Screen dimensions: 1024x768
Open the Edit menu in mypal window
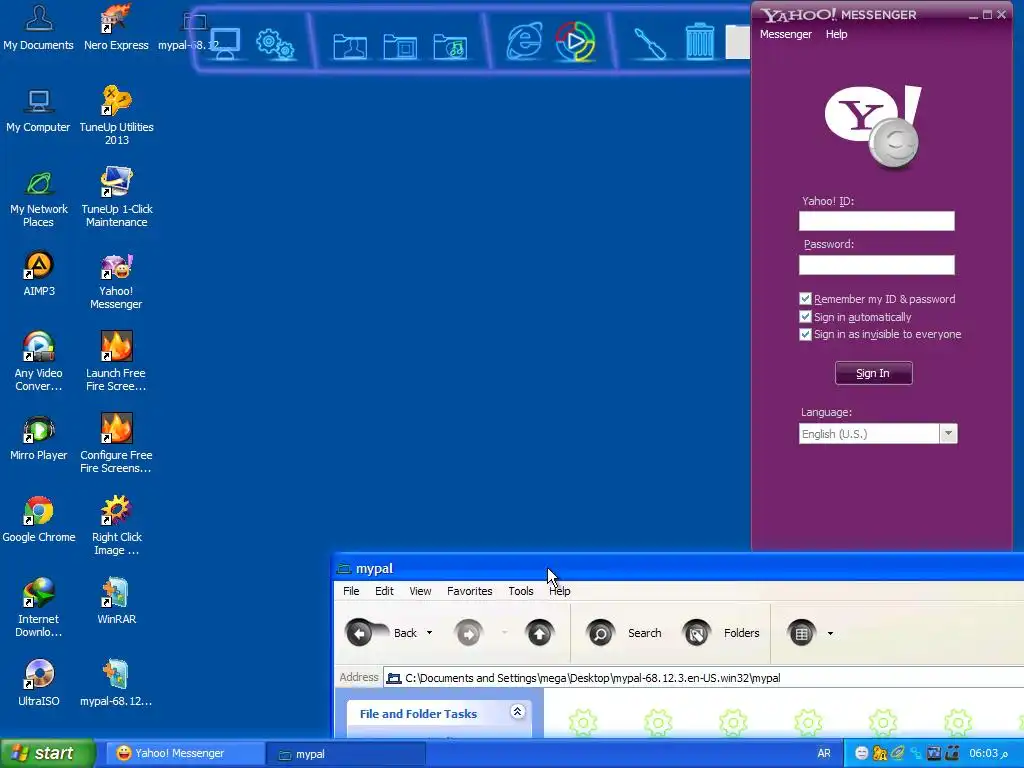click(x=384, y=591)
